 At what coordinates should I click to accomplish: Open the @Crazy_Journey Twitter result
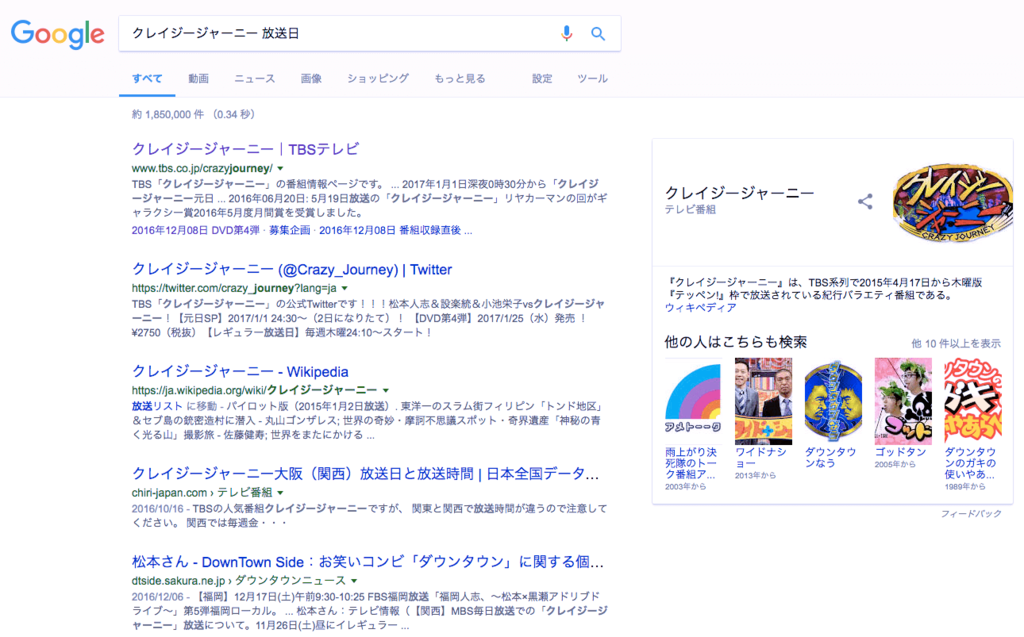(x=292, y=269)
